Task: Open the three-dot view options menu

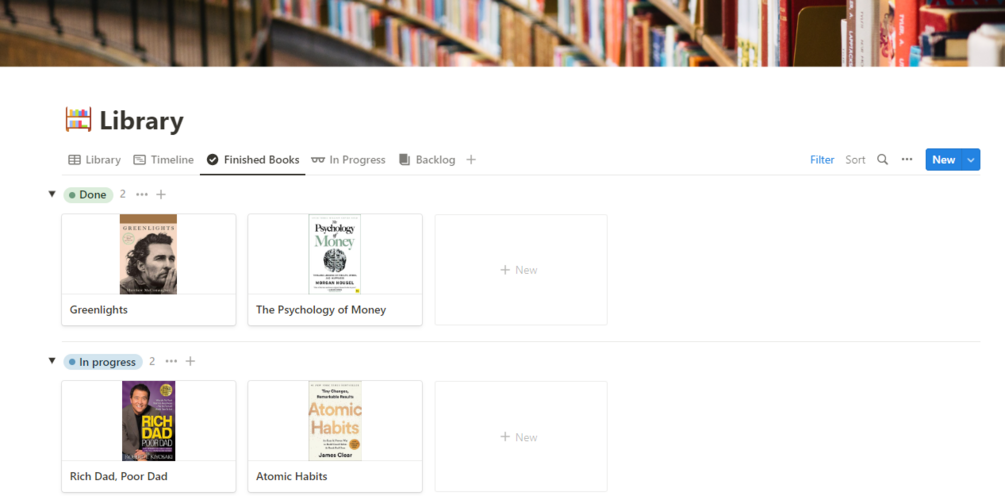Action: pos(907,160)
